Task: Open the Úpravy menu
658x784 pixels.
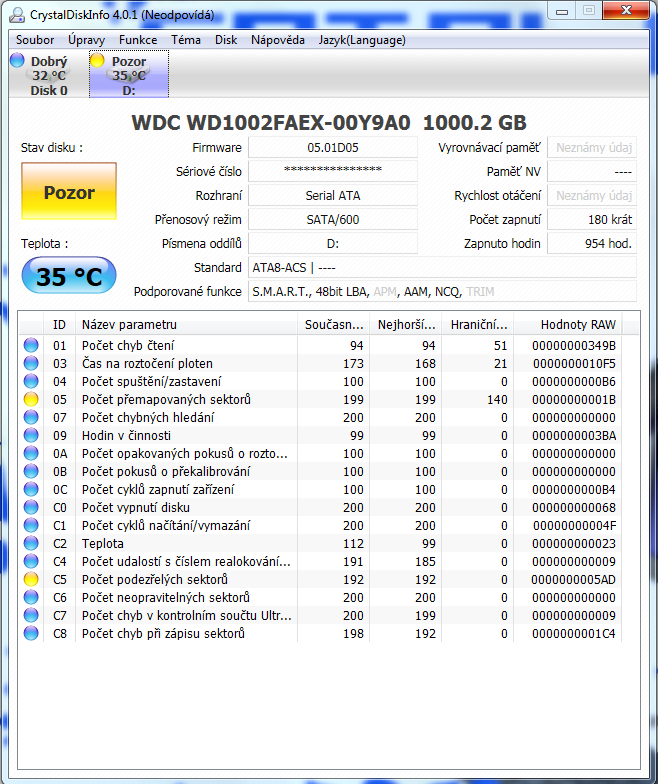Action: point(86,40)
